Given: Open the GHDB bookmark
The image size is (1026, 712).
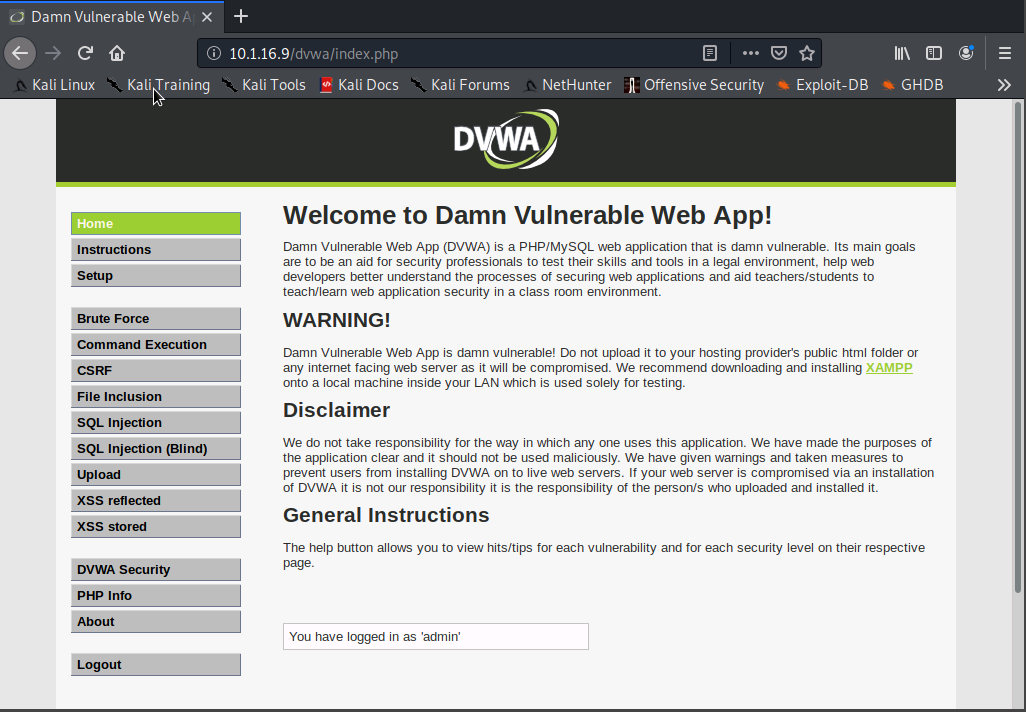Looking at the screenshot, I should (912, 85).
